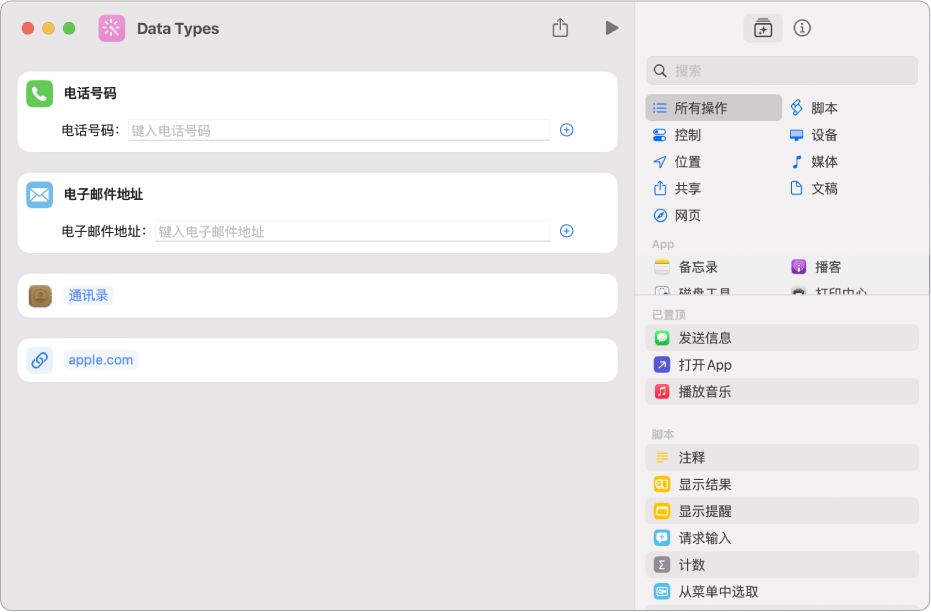Viewport: 931px width, 612px height.
Task: Click the 键入电子邮件地址 input field
Action: click(x=353, y=232)
